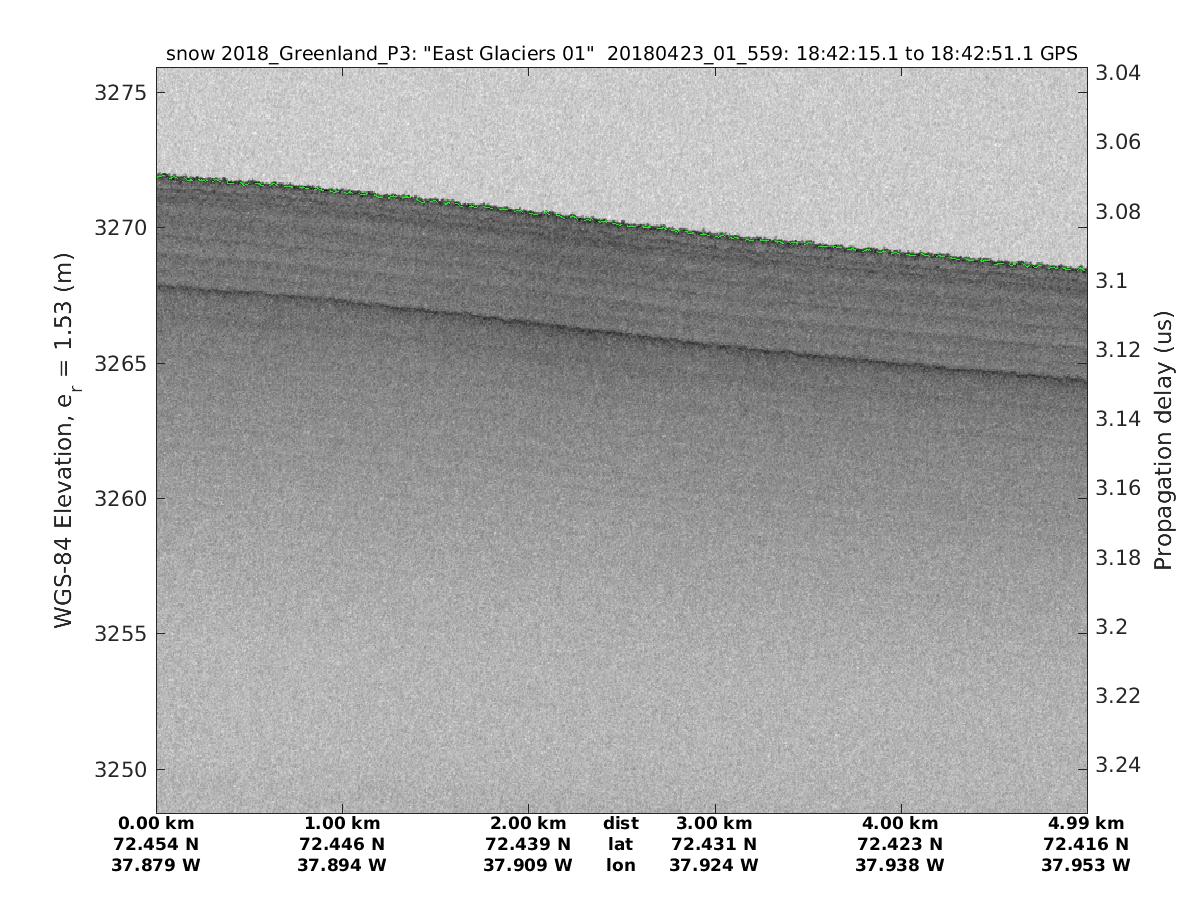1200x900 pixels.
Task: Click the Propagation delay (us) axis label
Action: (x=1162, y=440)
